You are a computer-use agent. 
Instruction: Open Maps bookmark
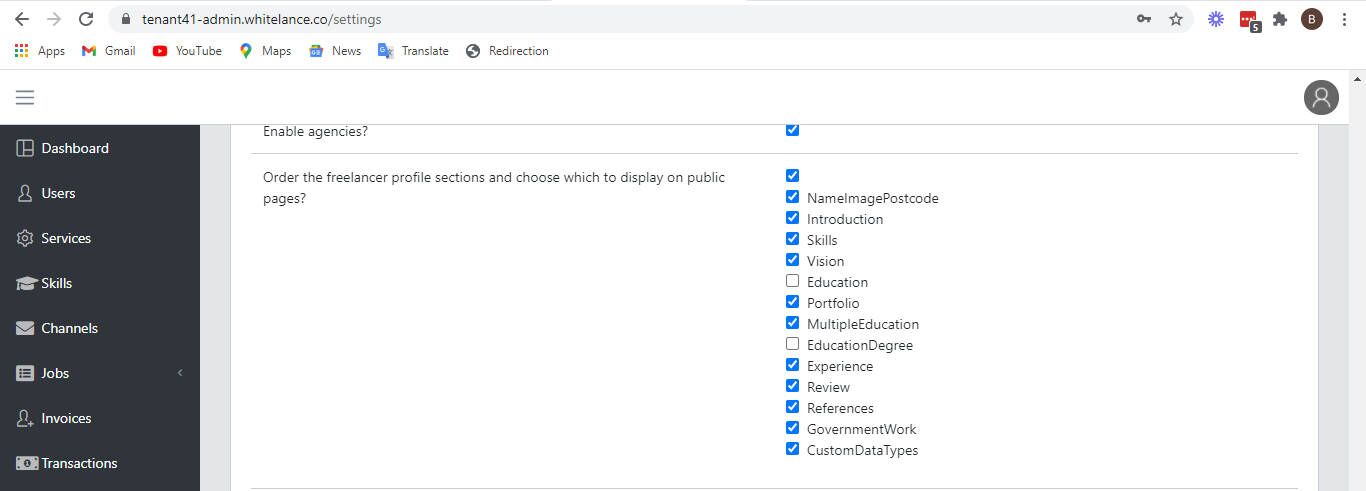[x=265, y=51]
